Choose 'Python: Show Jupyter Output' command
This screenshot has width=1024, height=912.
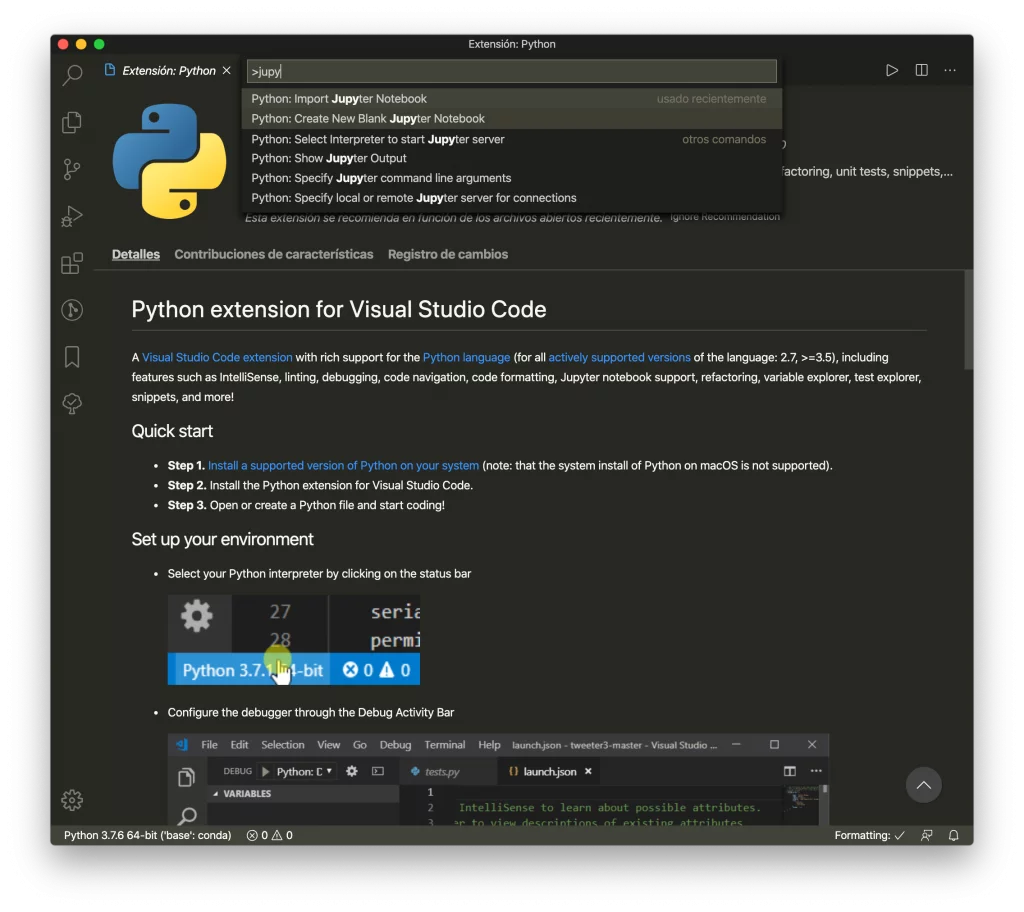[329, 158]
